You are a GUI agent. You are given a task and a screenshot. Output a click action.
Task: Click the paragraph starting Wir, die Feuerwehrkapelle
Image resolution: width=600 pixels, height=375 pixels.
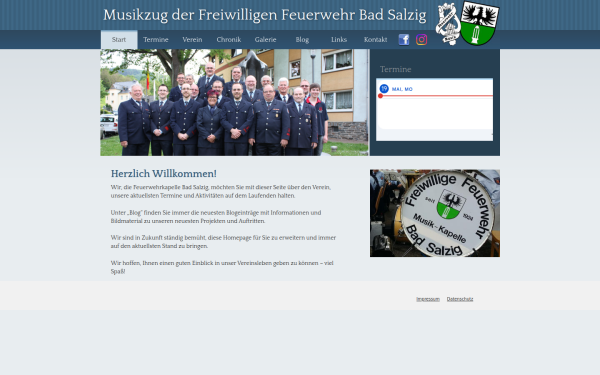click(221, 191)
